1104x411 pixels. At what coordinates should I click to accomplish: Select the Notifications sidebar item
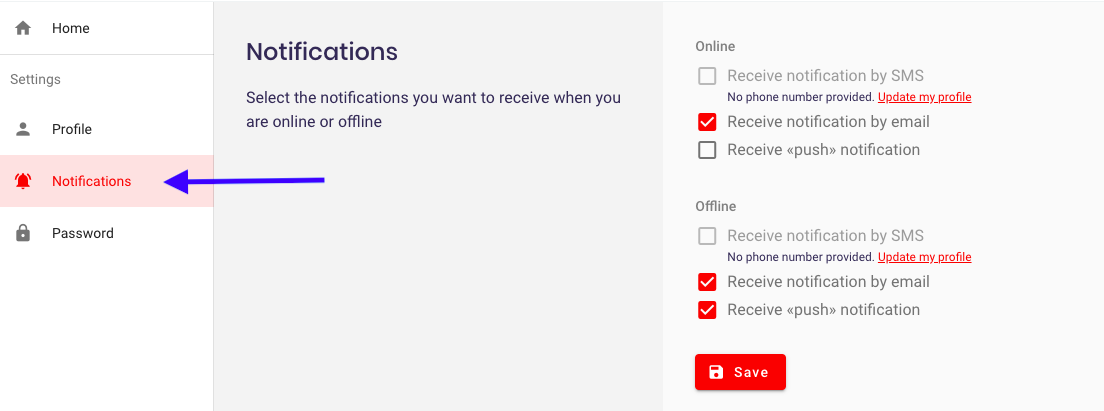click(106, 181)
